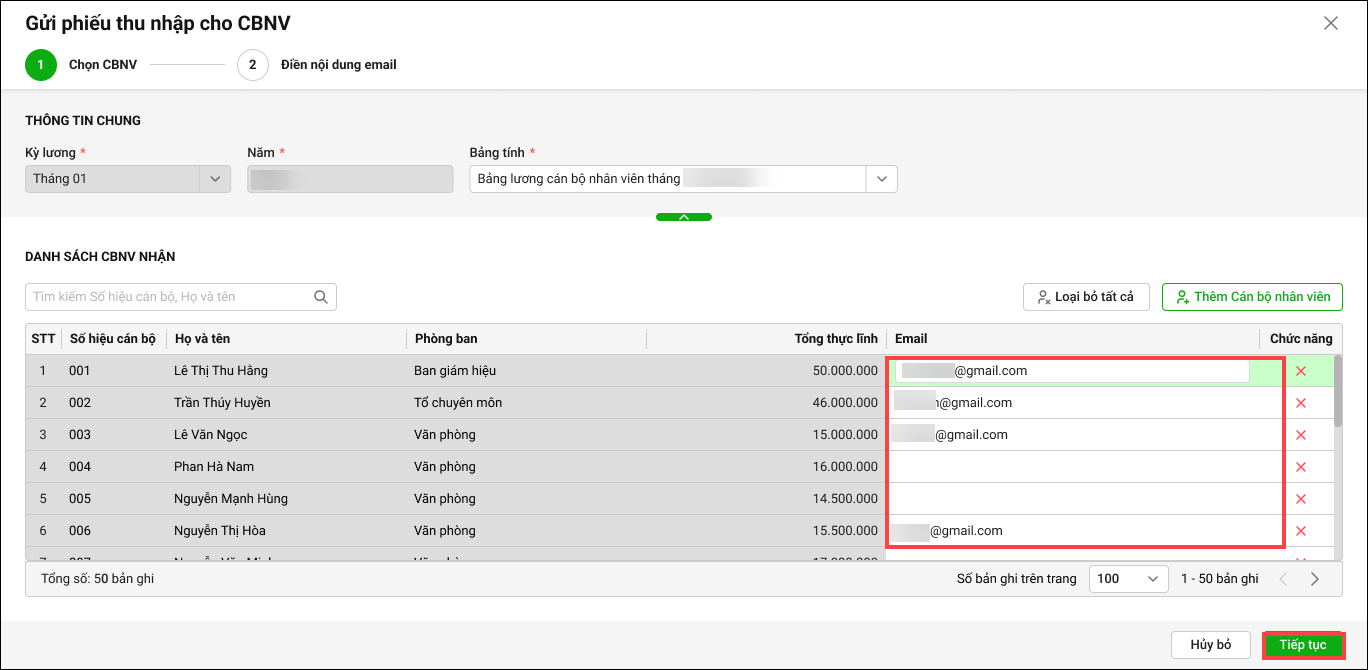Go to next page arrow
The image size is (1368, 670).
(1315, 579)
